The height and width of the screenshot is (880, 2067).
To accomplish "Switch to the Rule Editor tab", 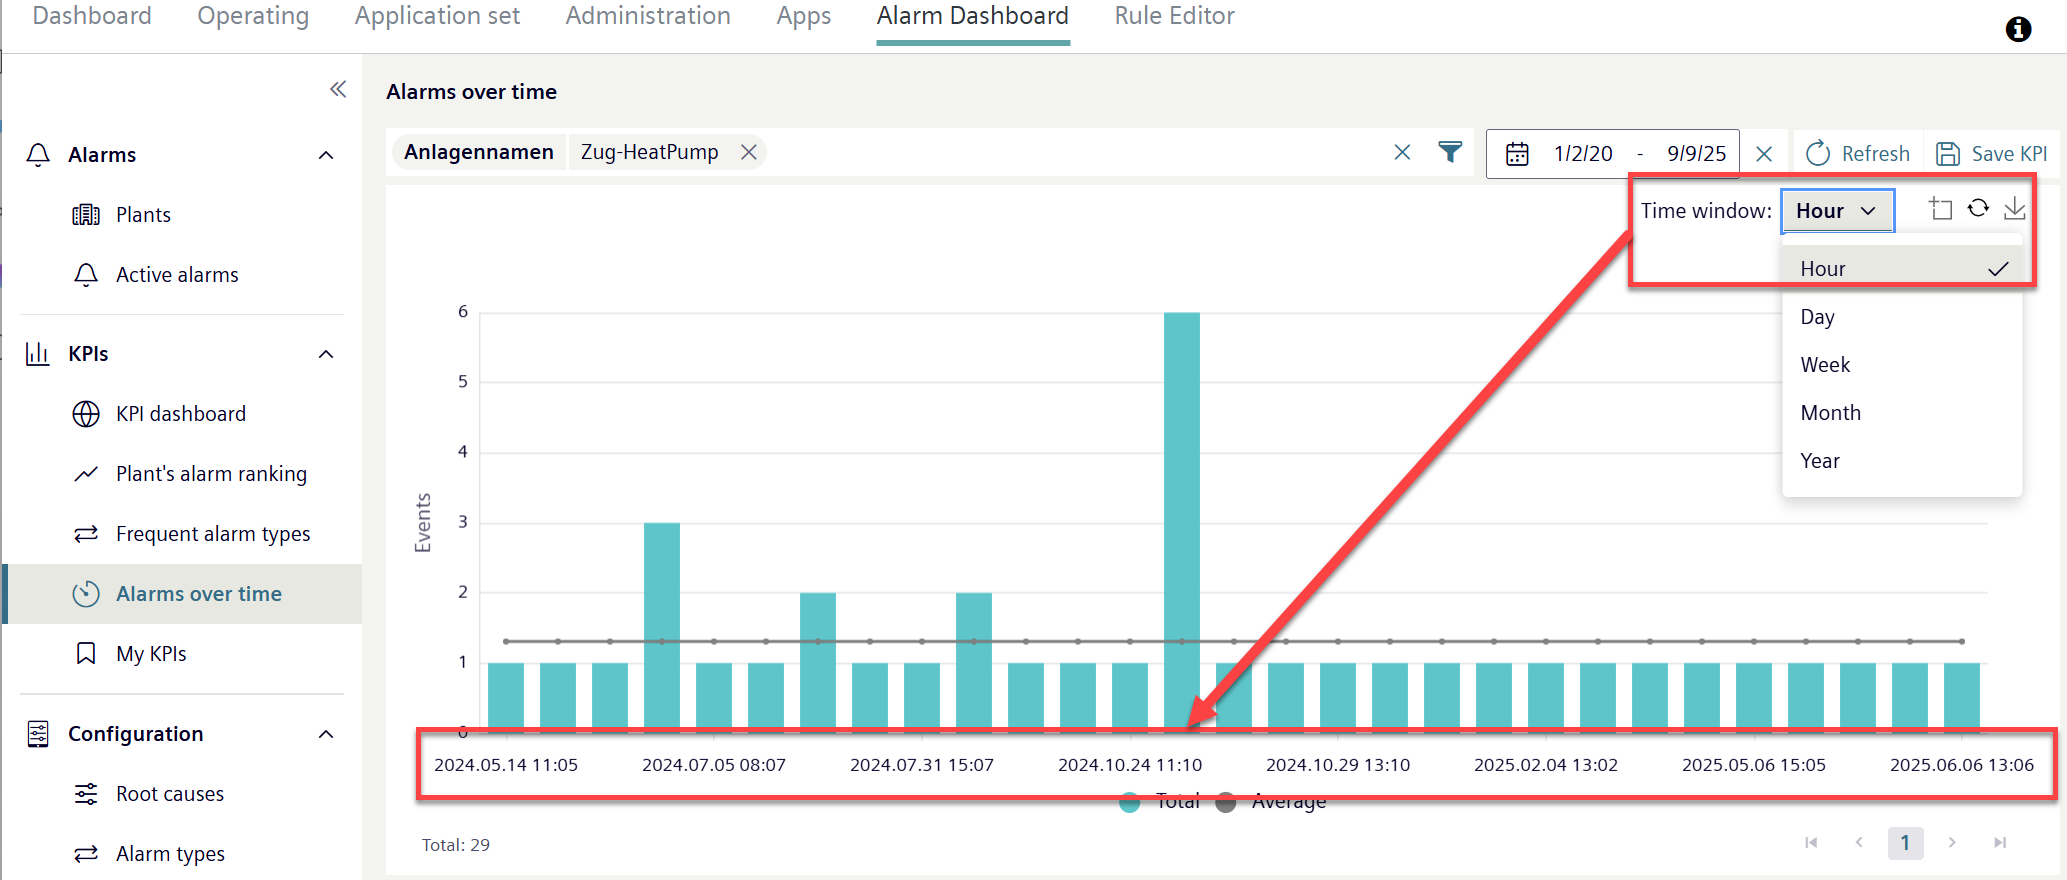I will tap(1174, 17).
